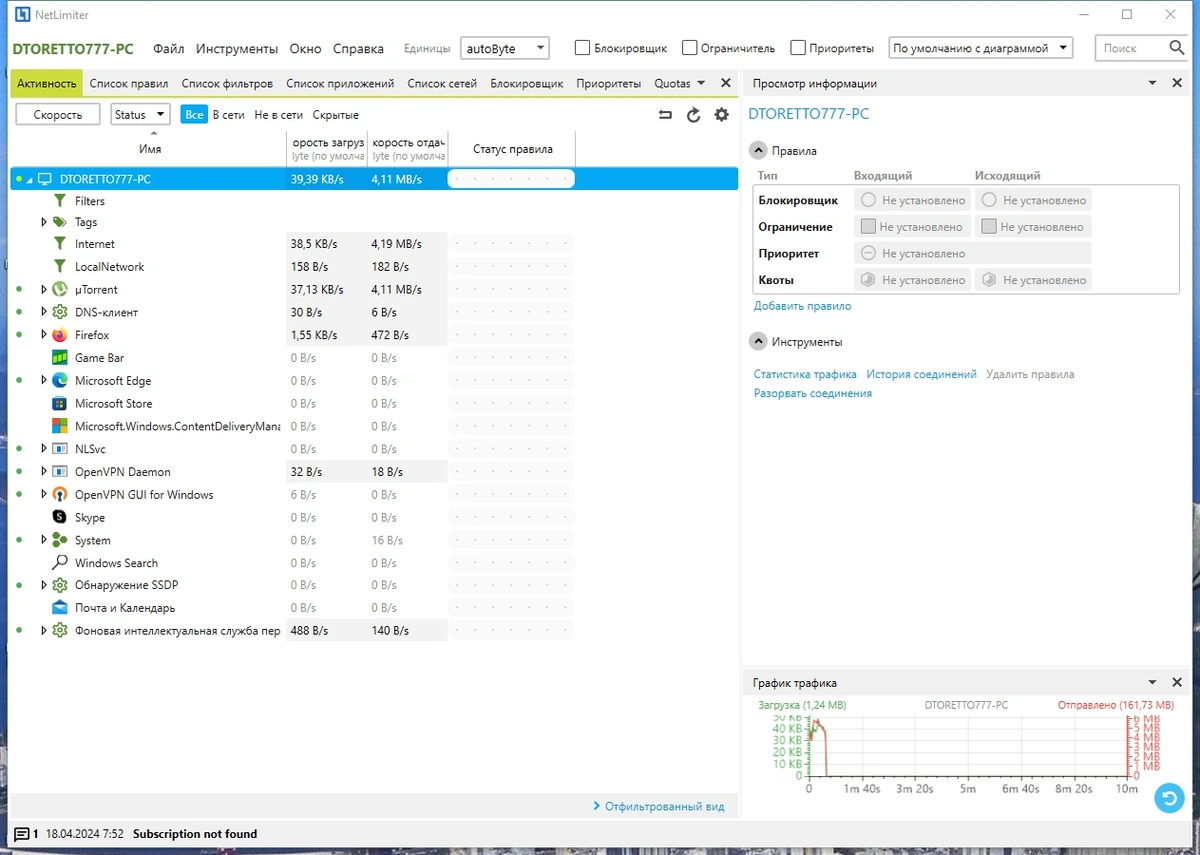Click the Firefox icon in the list

tap(59, 335)
